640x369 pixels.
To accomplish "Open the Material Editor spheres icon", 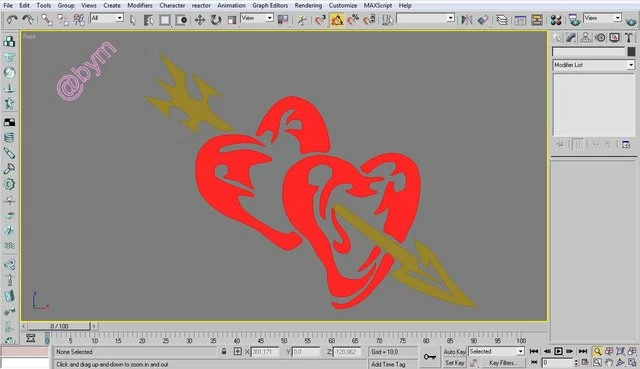I will tap(556, 20).
